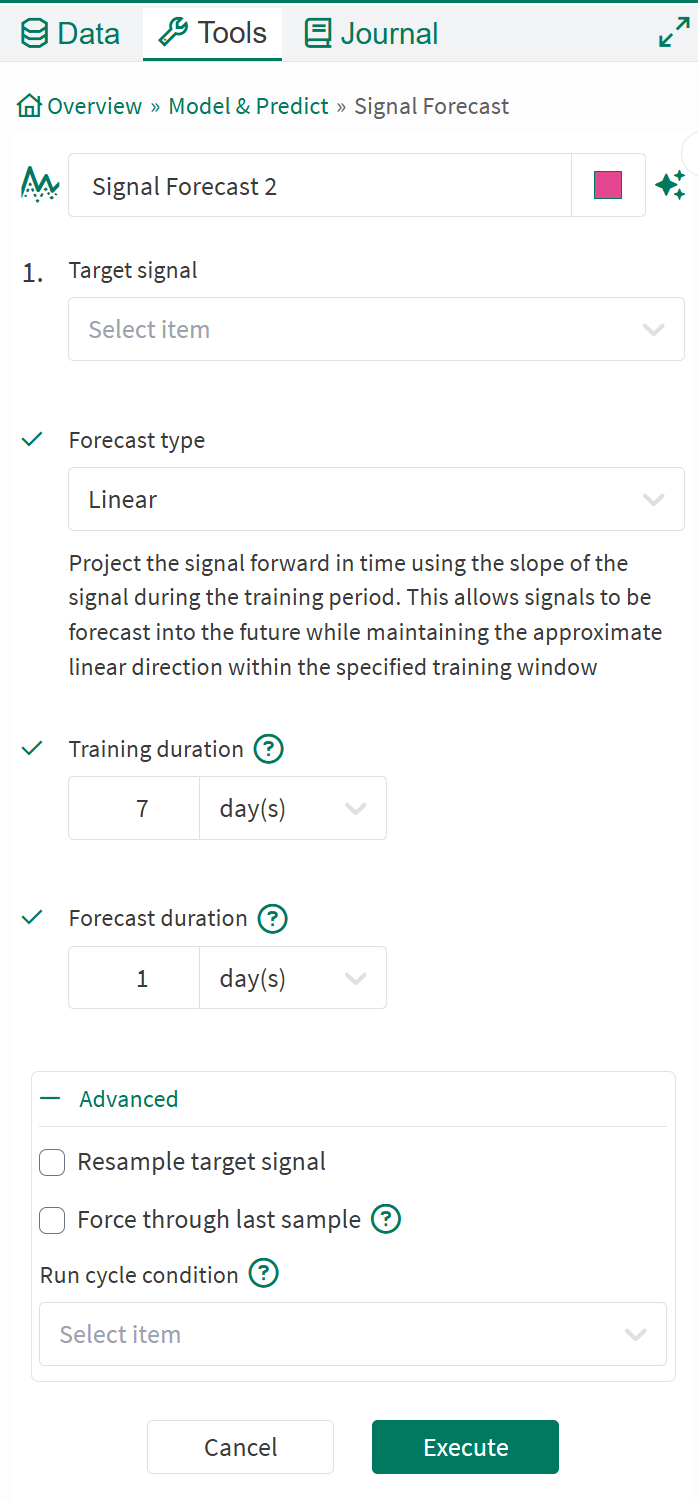The height and width of the screenshot is (1502, 698).
Task: Click the expand panel arrows icon
Action: click(x=673, y=33)
